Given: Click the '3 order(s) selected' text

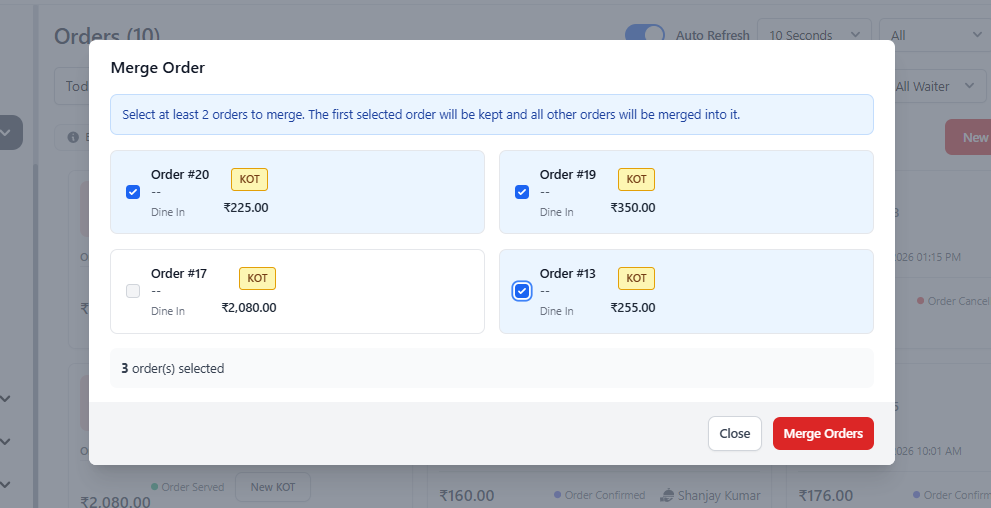Looking at the screenshot, I should point(173,368).
